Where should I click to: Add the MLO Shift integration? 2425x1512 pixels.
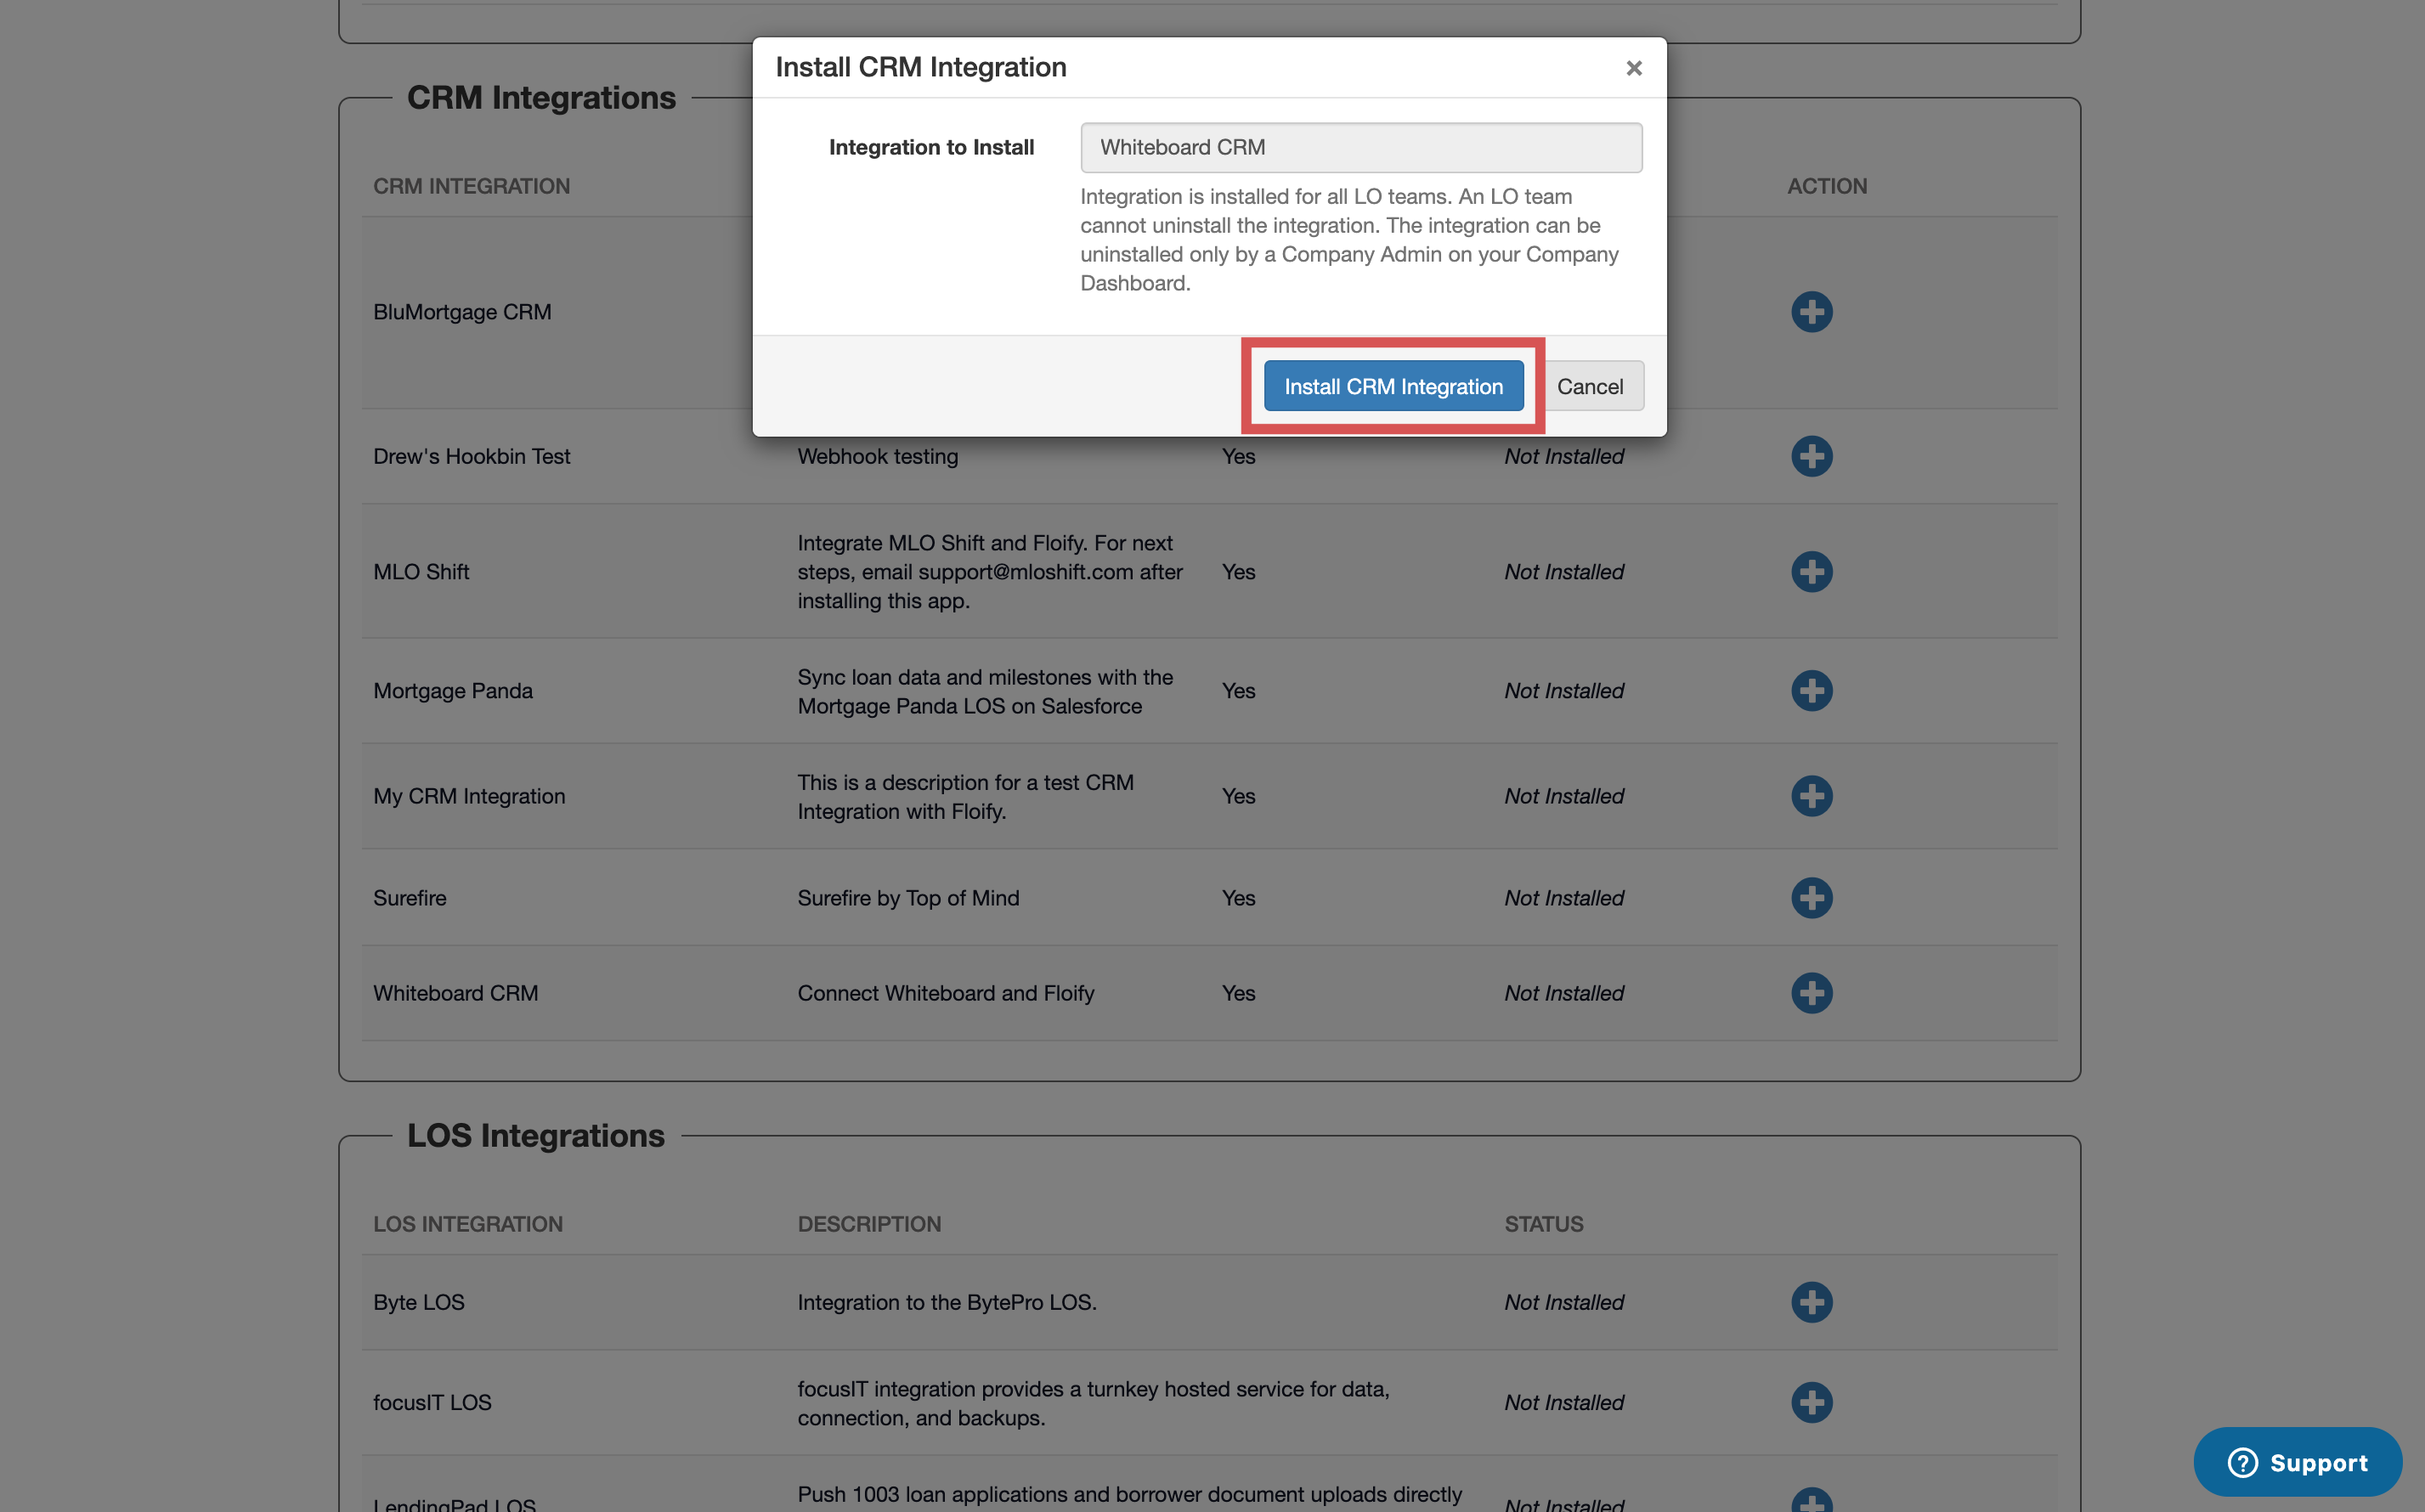[1811, 572]
